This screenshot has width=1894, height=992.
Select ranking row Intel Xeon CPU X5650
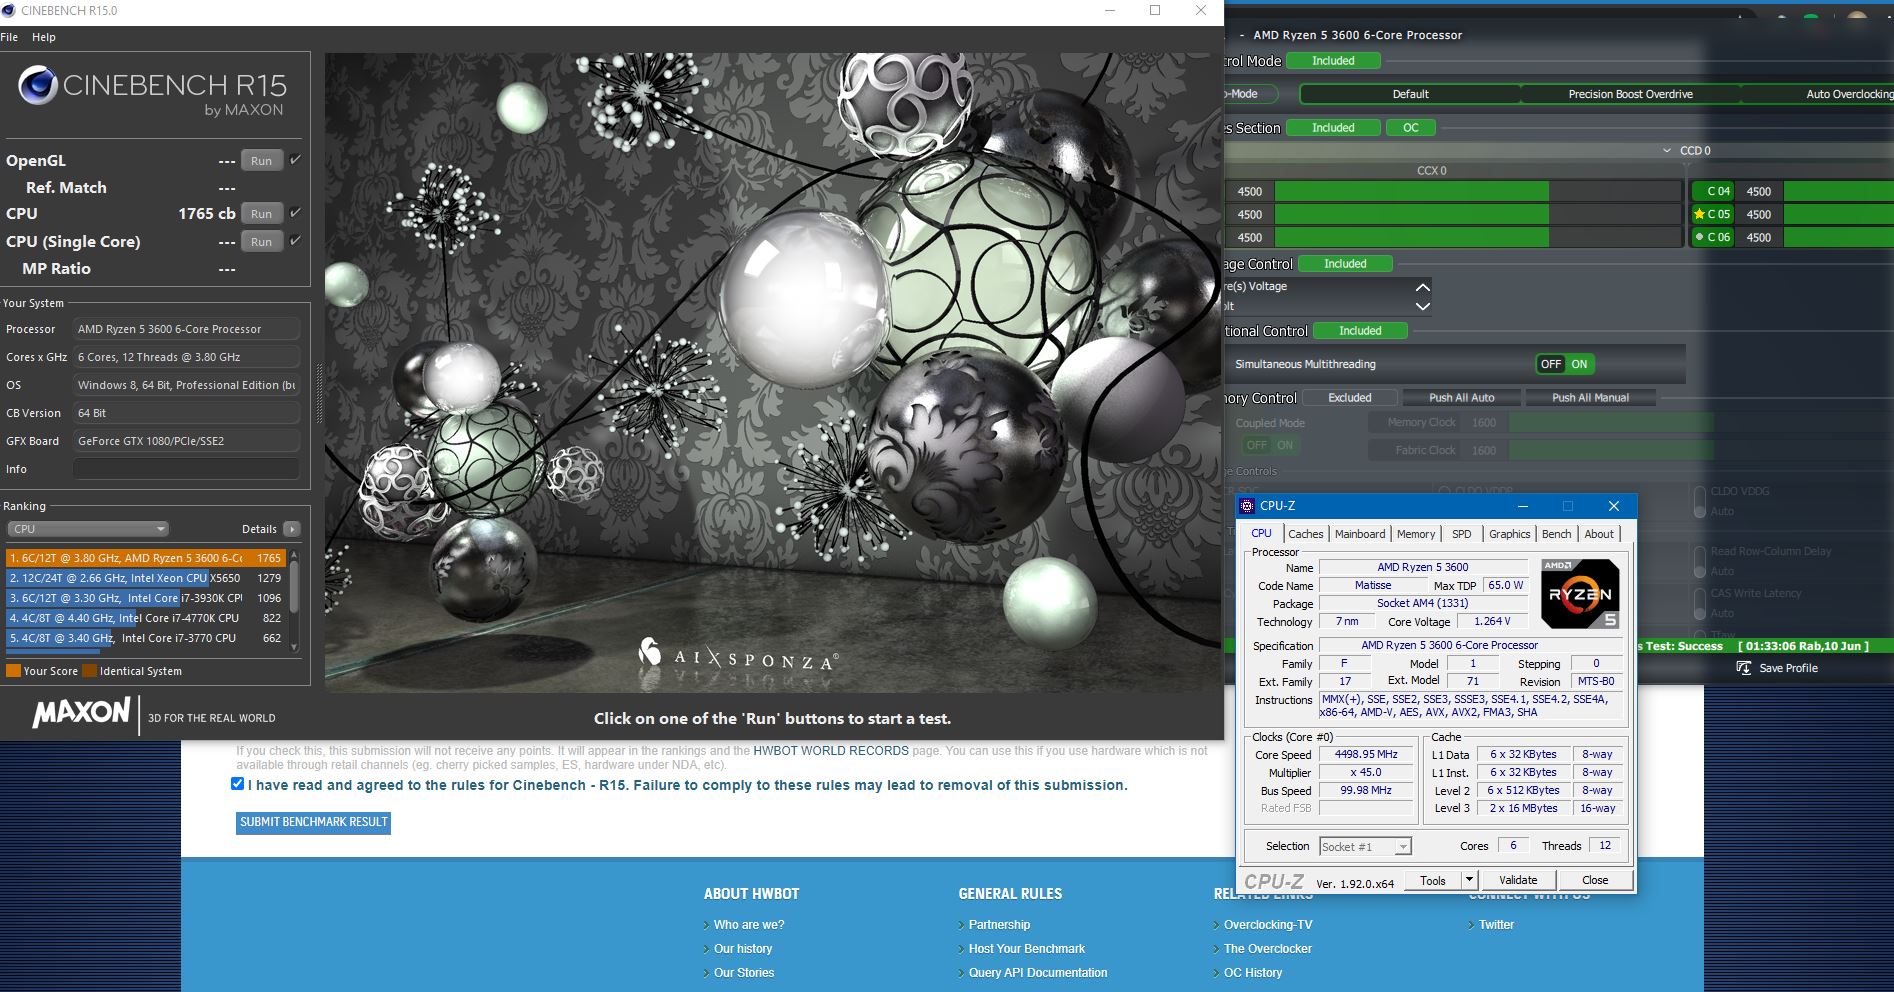click(x=146, y=578)
